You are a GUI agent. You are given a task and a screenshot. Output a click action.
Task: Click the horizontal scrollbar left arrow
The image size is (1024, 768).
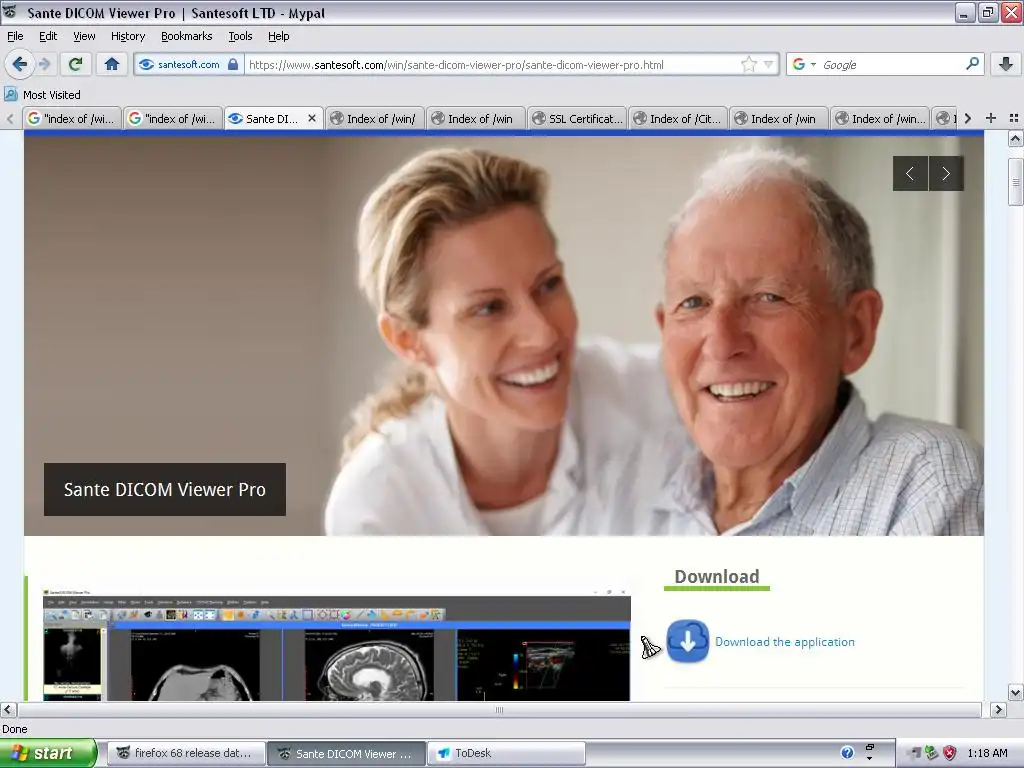coord(8,709)
